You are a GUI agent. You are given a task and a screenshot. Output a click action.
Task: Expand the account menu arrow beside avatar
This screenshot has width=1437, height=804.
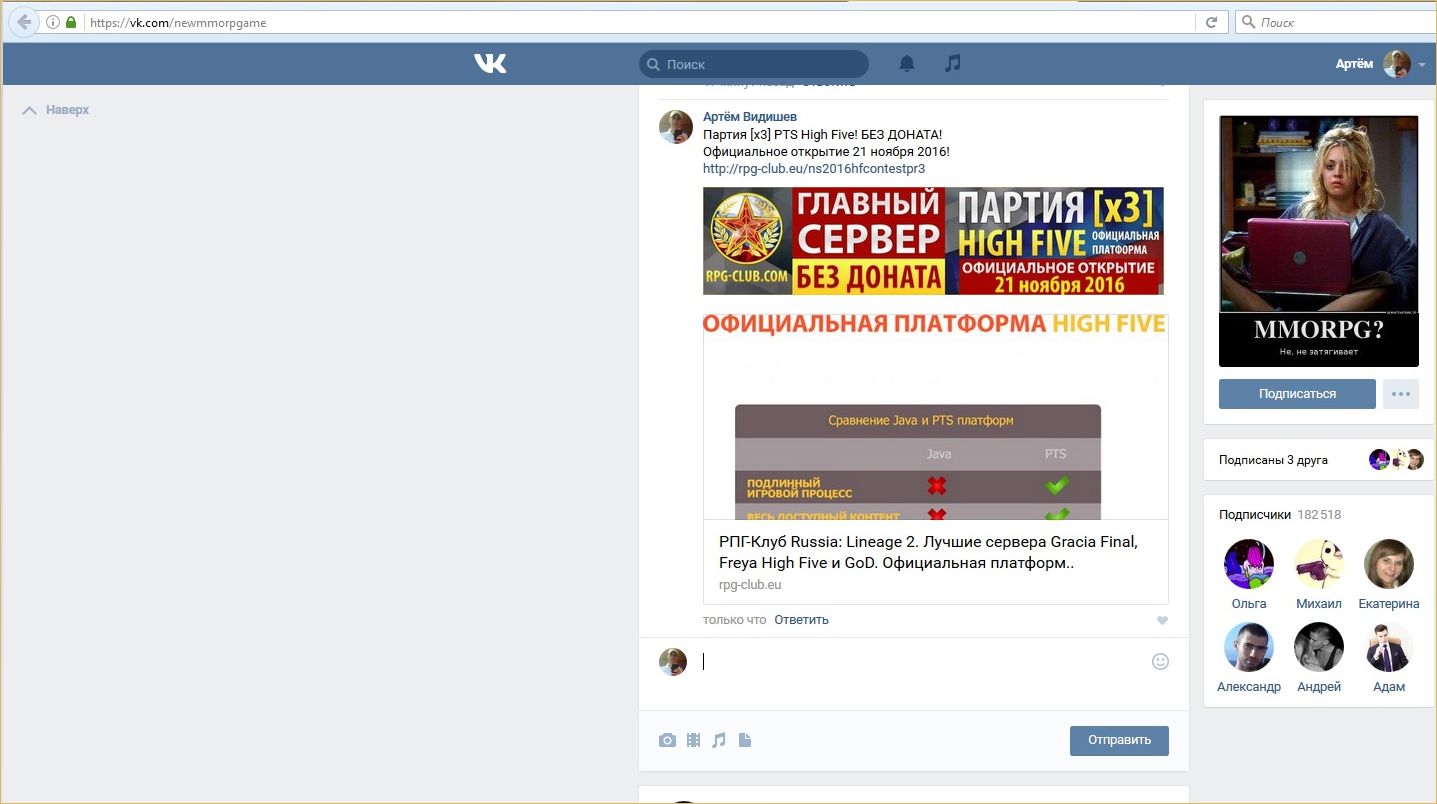(x=1422, y=65)
